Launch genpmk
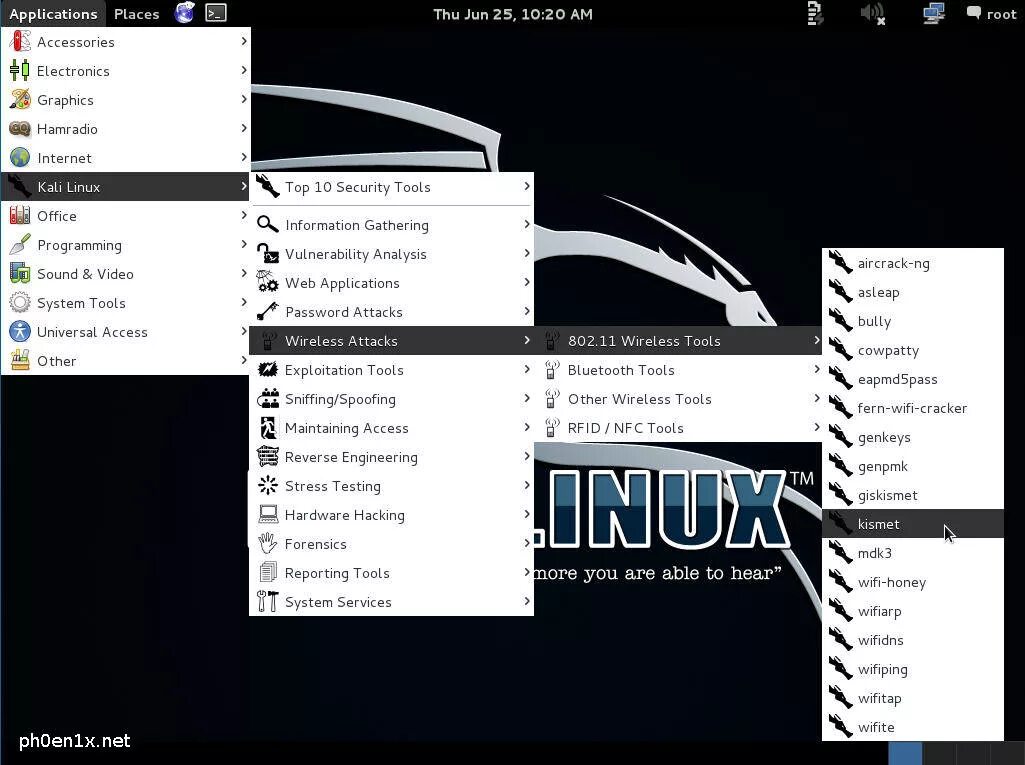Screen dimensions: 1025x765 point(913,466)
